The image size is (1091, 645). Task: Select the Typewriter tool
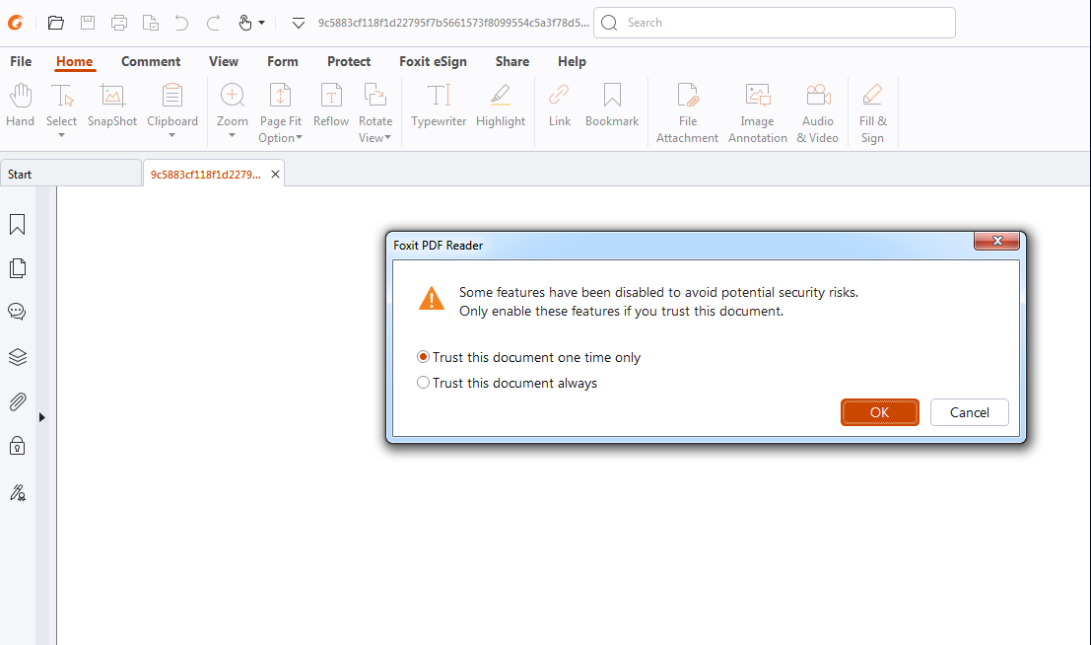(x=438, y=105)
